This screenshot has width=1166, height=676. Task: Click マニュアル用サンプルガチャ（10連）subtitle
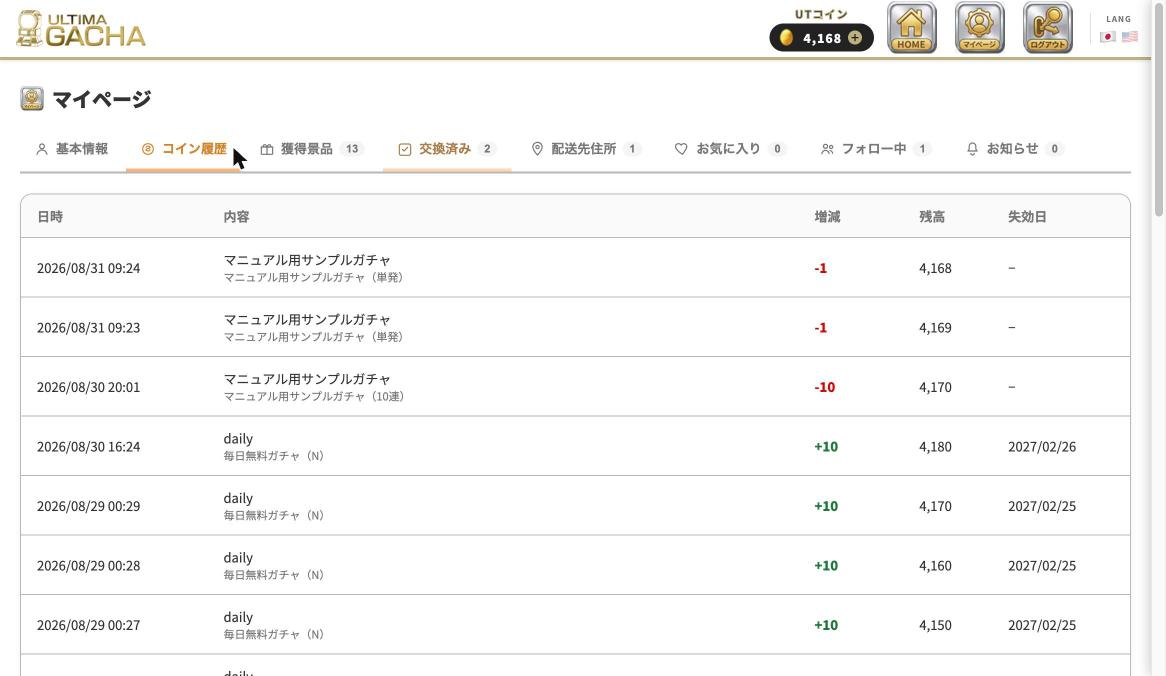tap(314, 396)
